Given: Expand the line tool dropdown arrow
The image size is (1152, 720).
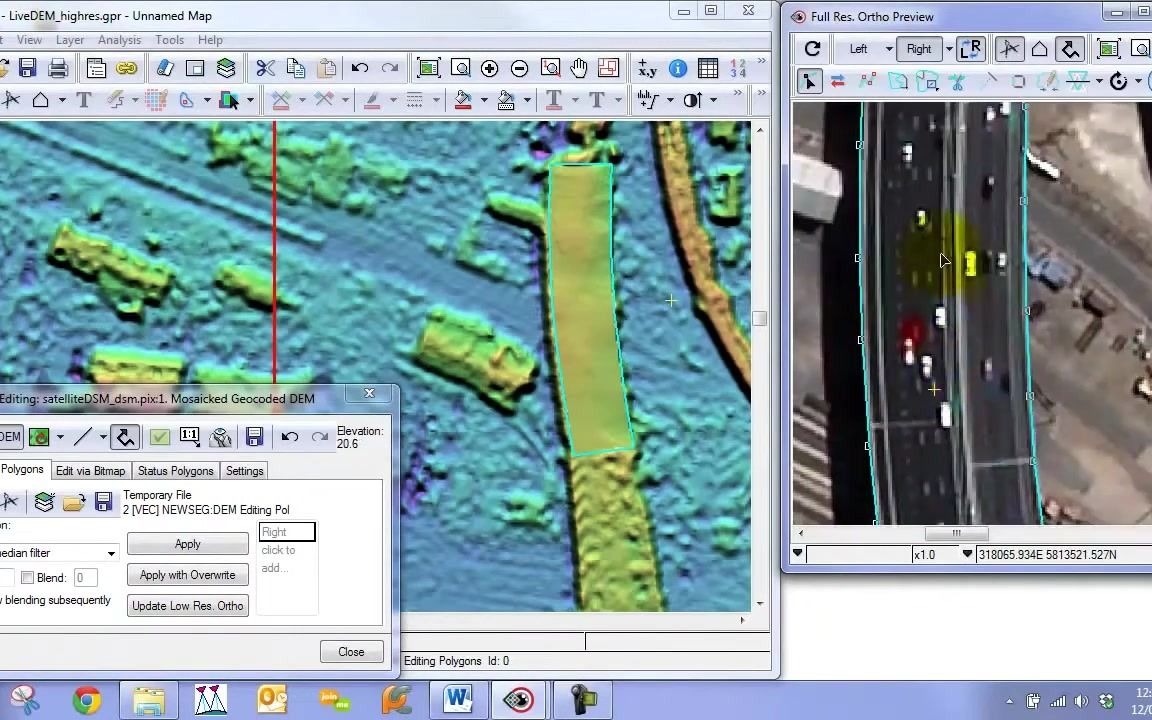Looking at the screenshot, I should point(102,437).
